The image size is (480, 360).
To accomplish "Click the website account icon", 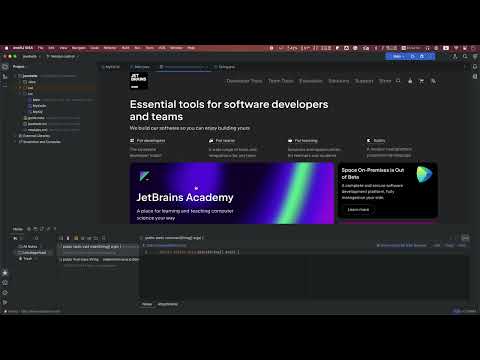I will [410, 81].
